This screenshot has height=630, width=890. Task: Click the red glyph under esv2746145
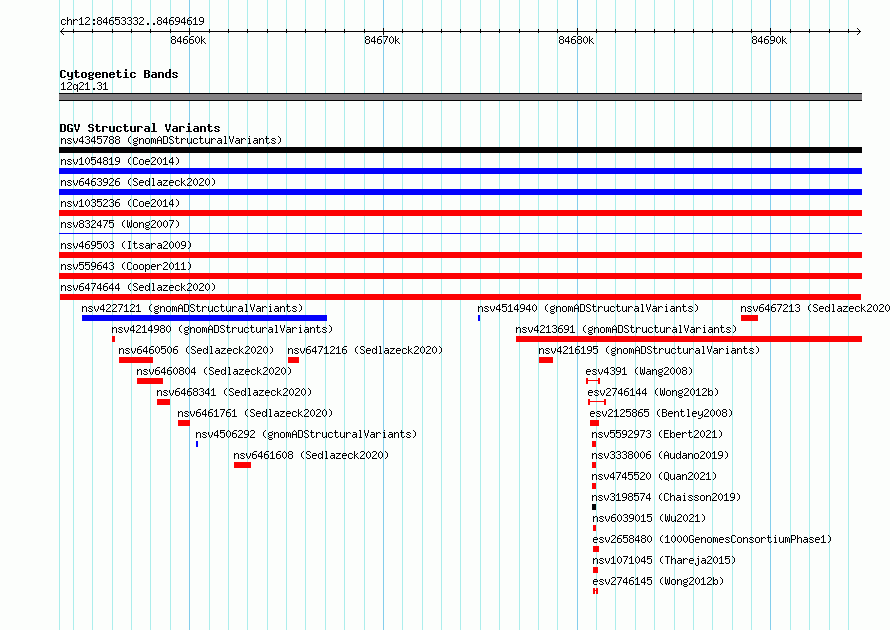point(595,591)
